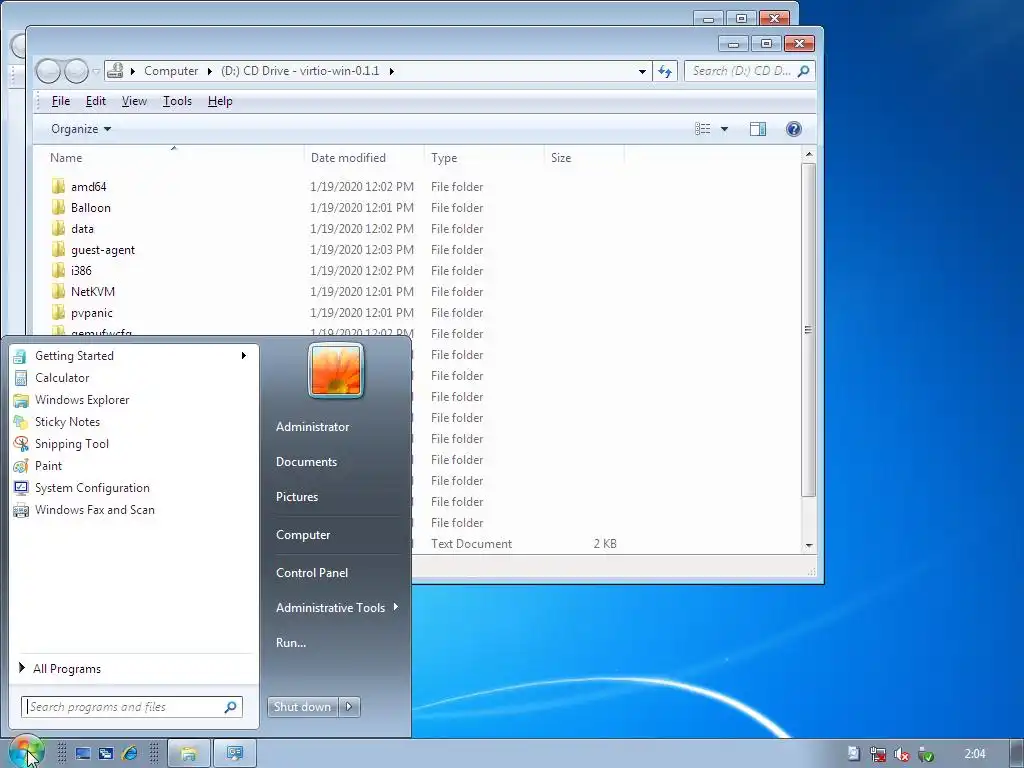Image resolution: width=1024 pixels, height=768 pixels.
Task: Click the vertical scrollbar thumb in file list
Action: pyautogui.click(x=808, y=329)
